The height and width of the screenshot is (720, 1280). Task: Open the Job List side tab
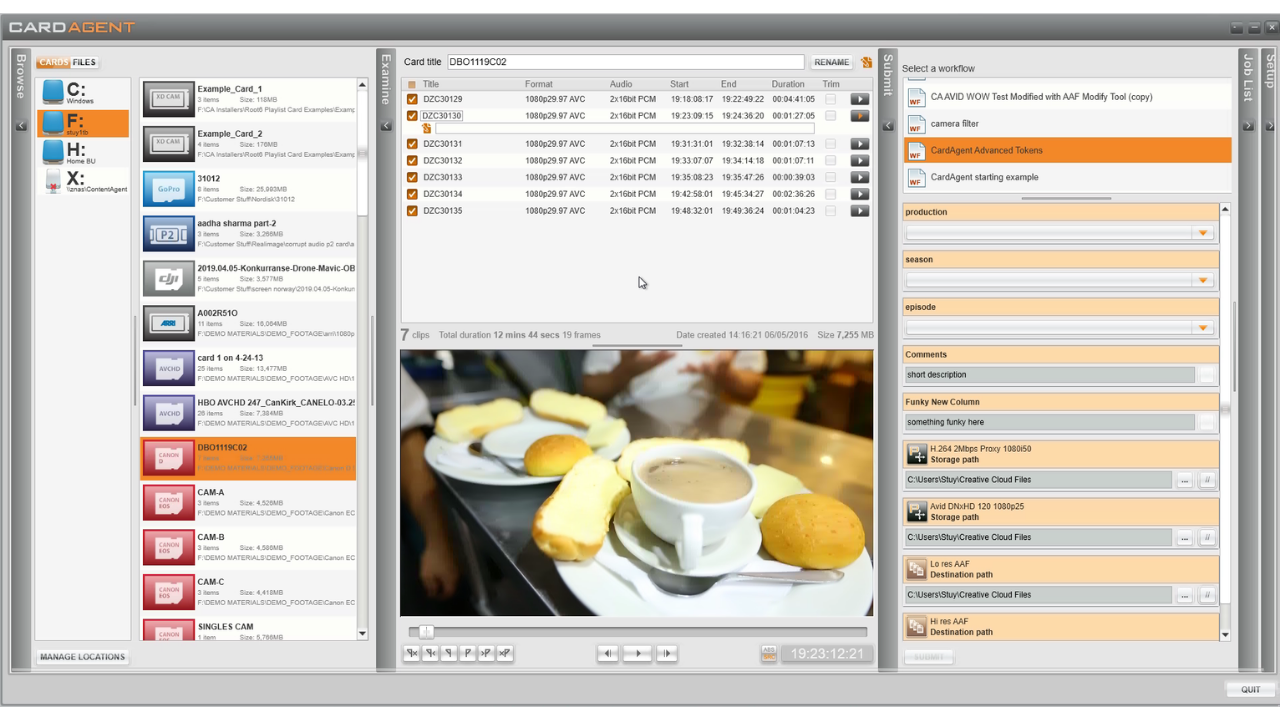[x=1248, y=79]
